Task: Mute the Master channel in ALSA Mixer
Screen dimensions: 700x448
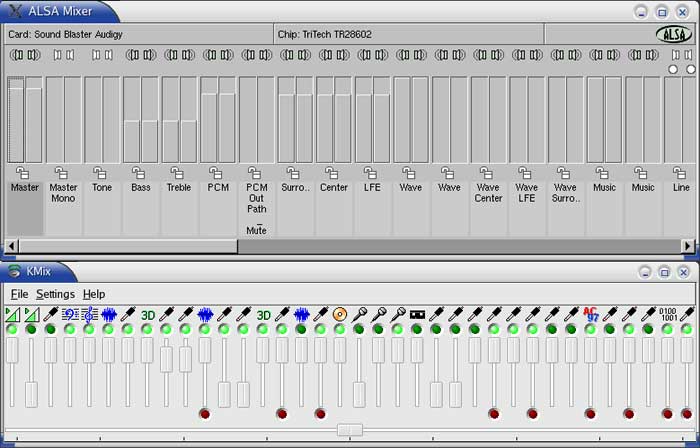Action: point(24,55)
